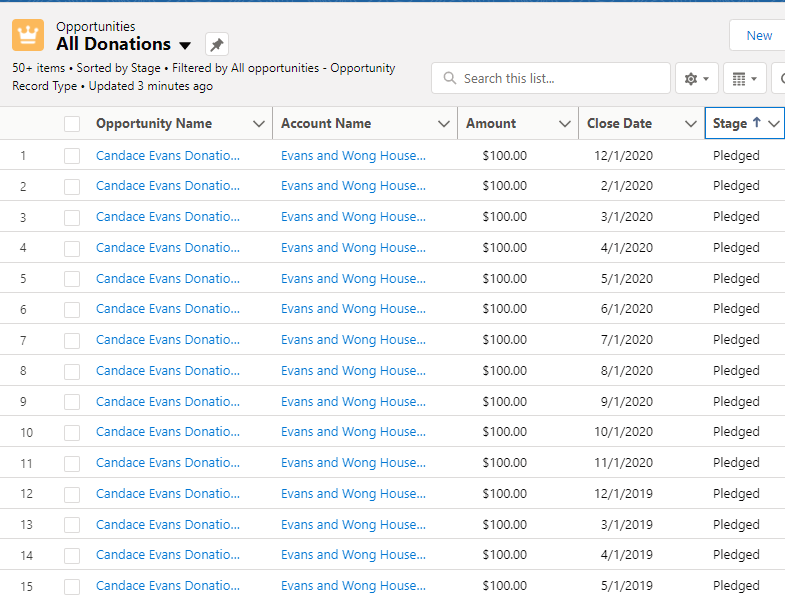Click the New opportunity button

(758, 35)
